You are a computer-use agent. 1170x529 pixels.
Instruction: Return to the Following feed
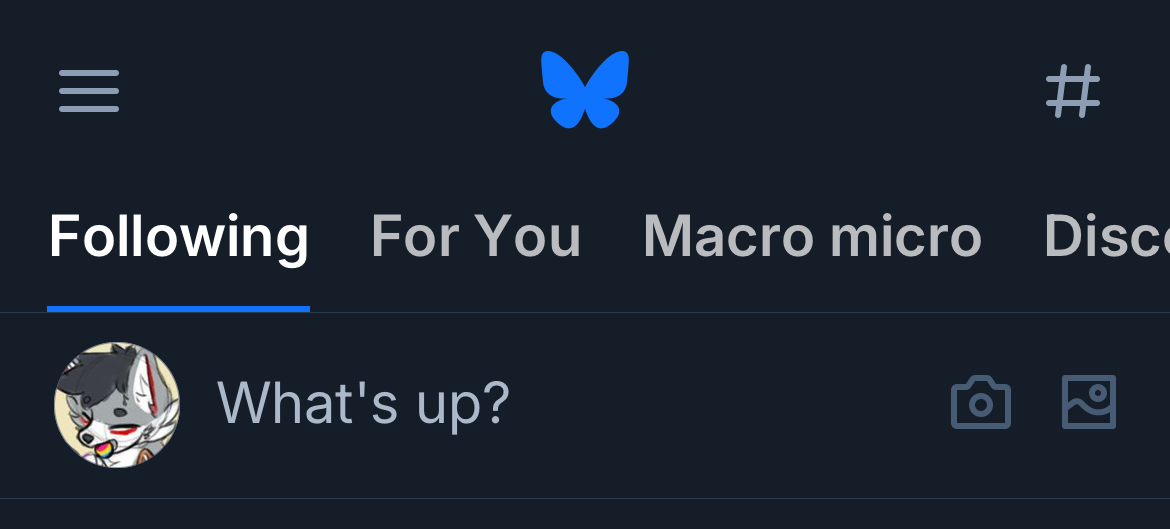click(x=179, y=237)
